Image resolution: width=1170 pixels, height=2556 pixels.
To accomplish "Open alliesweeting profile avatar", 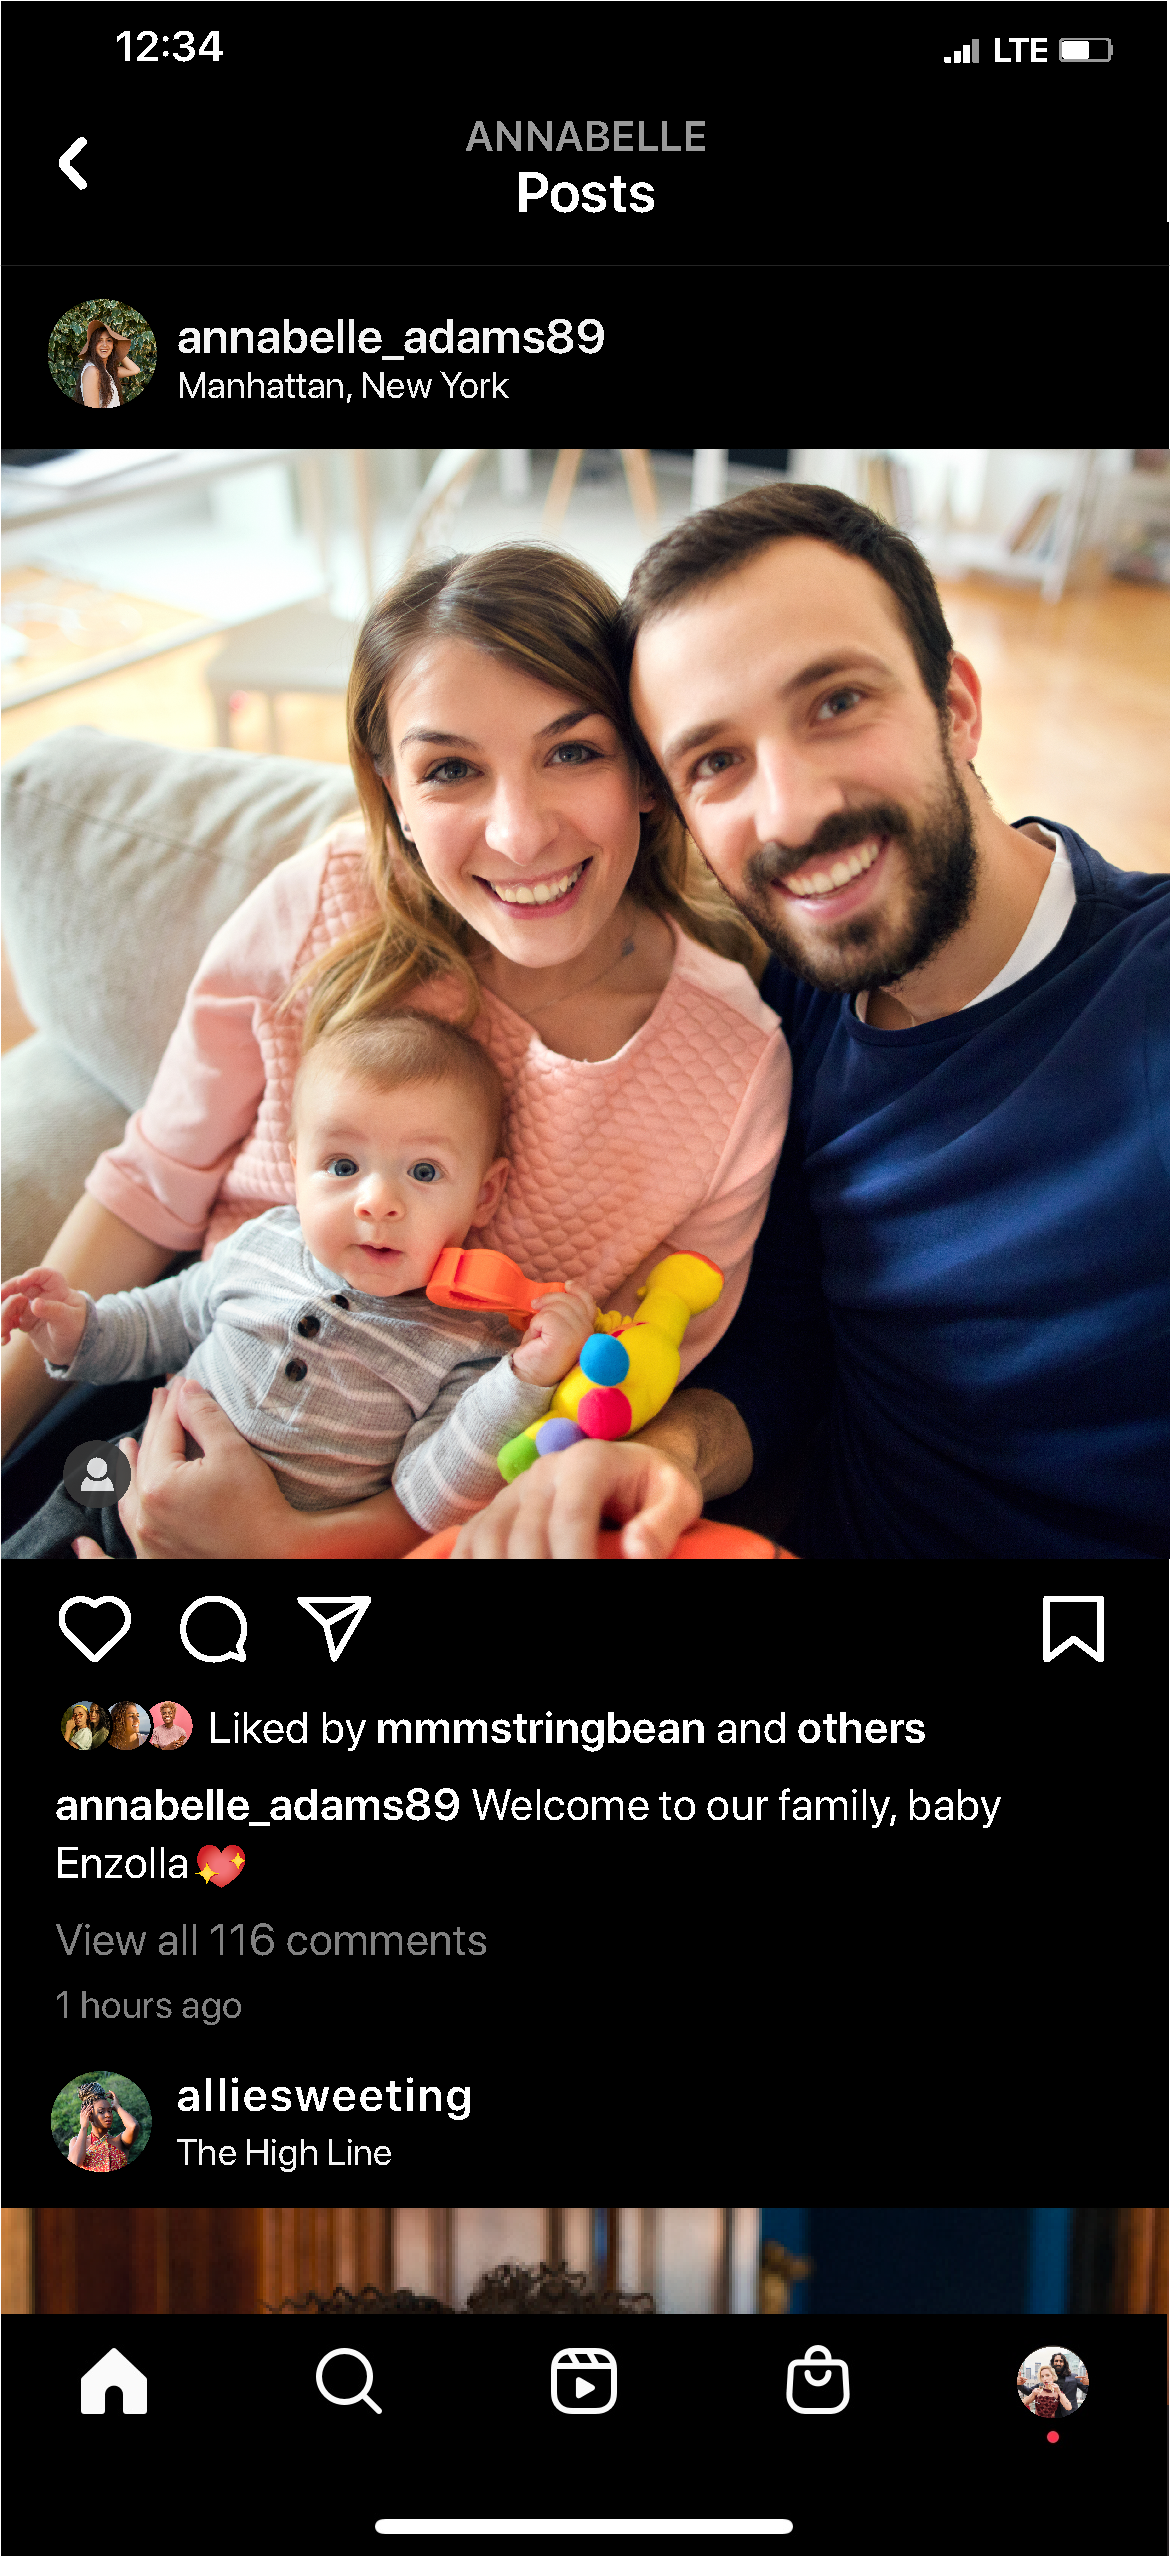I will click(101, 2121).
